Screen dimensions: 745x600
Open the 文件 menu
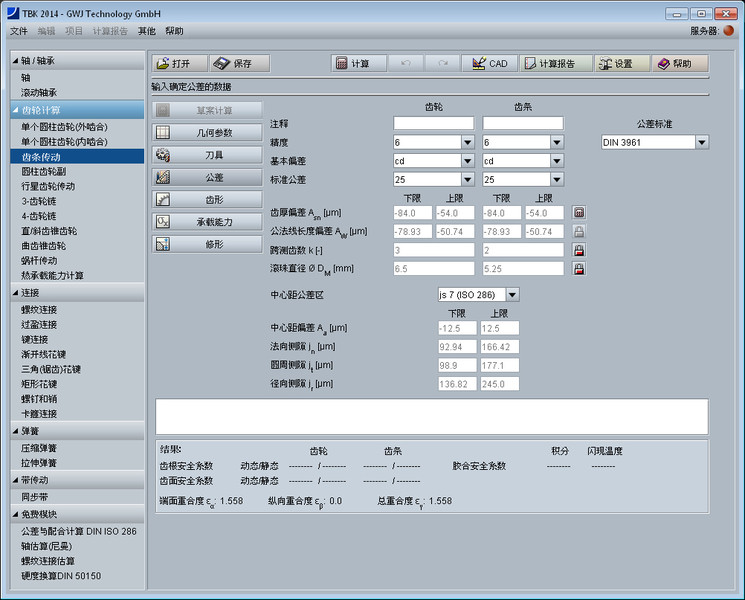pos(19,31)
